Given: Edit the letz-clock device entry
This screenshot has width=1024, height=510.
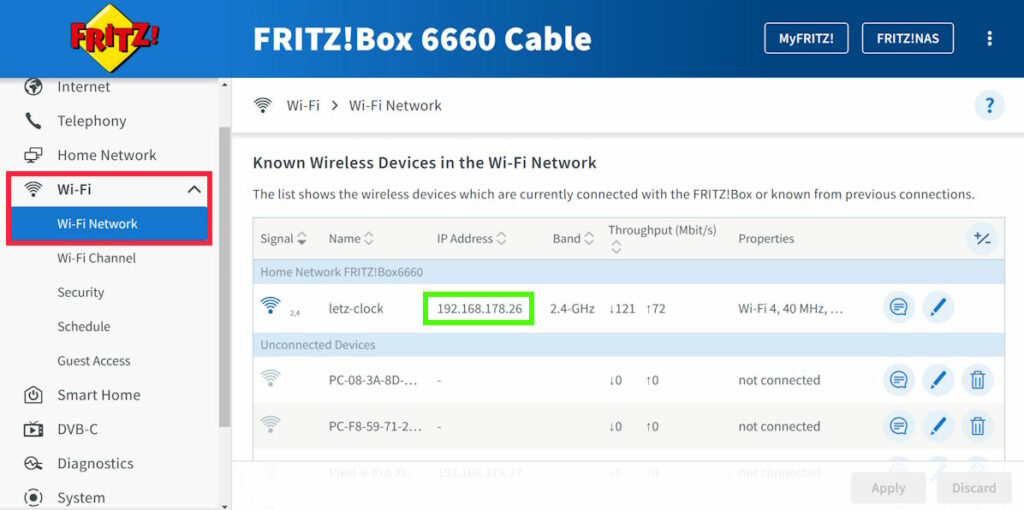Looking at the screenshot, I should [937, 308].
